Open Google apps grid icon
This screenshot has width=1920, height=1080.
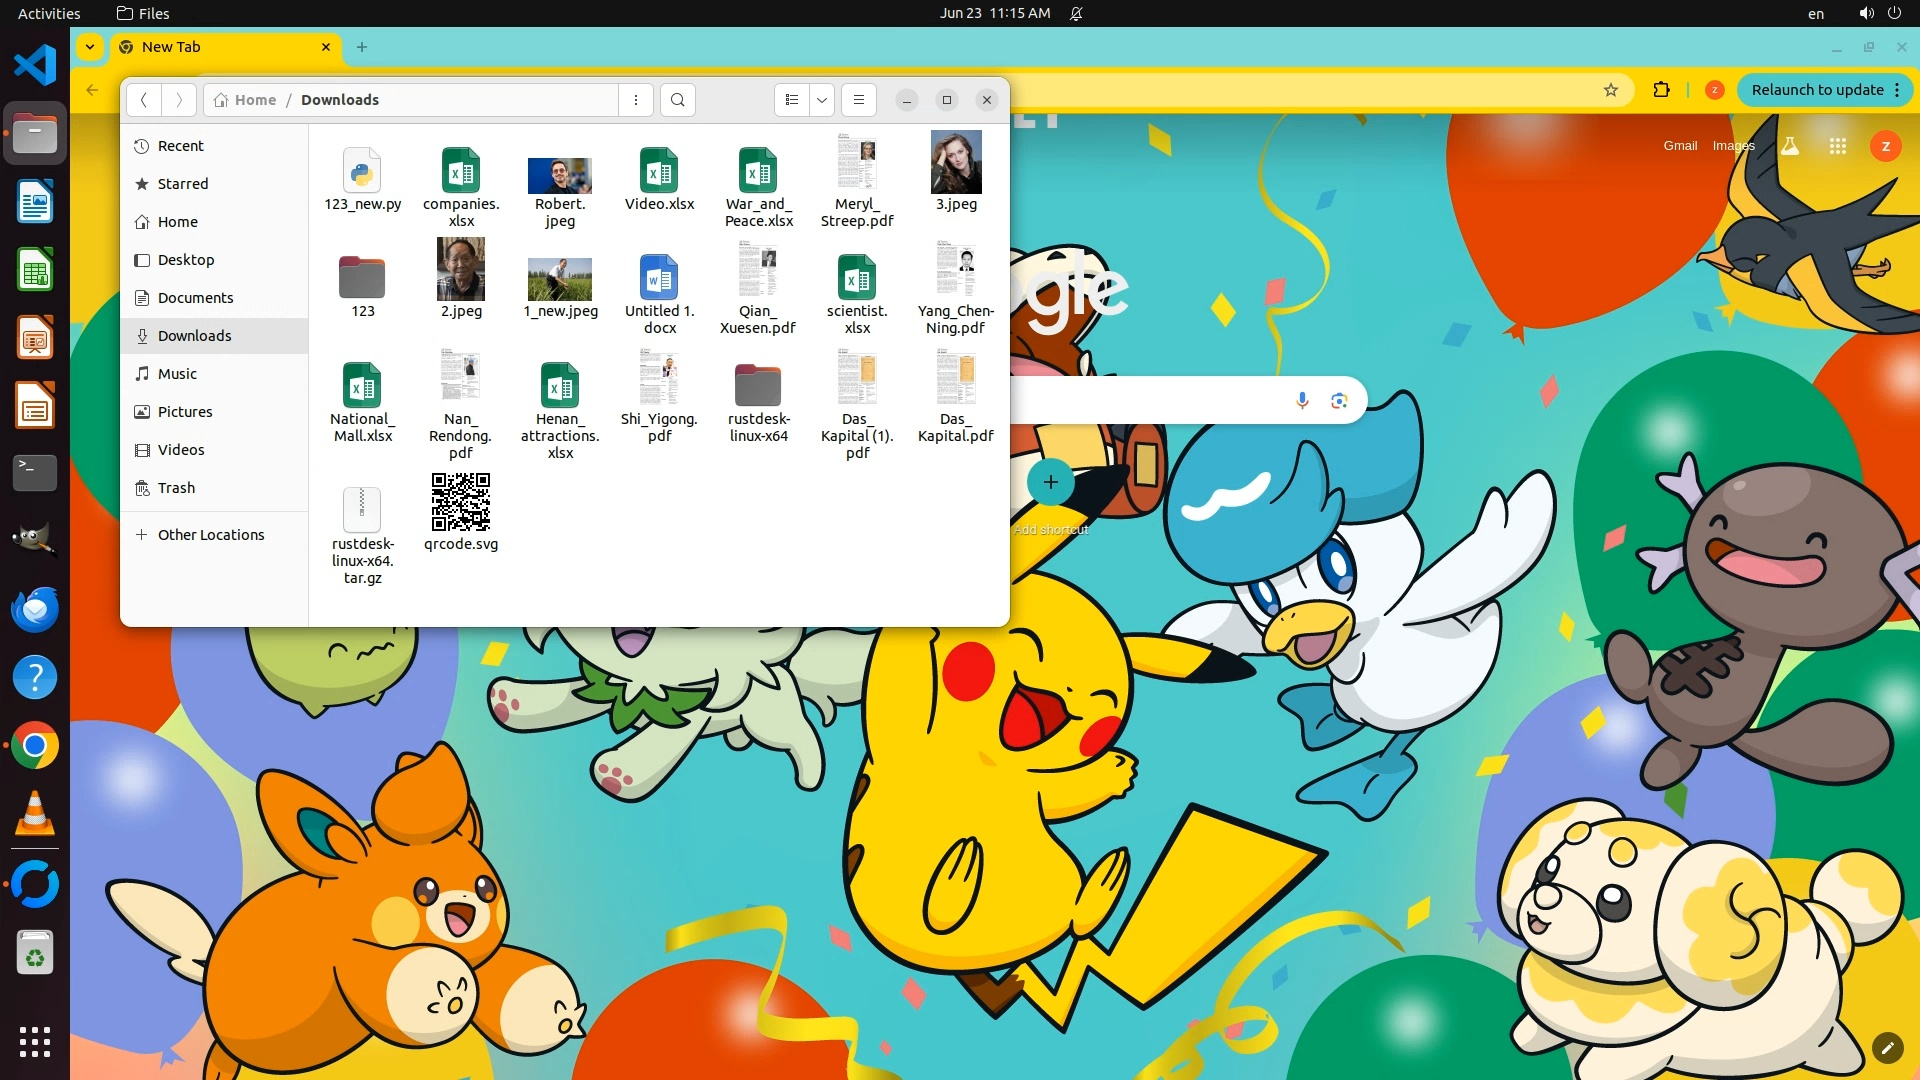pos(1837,146)
